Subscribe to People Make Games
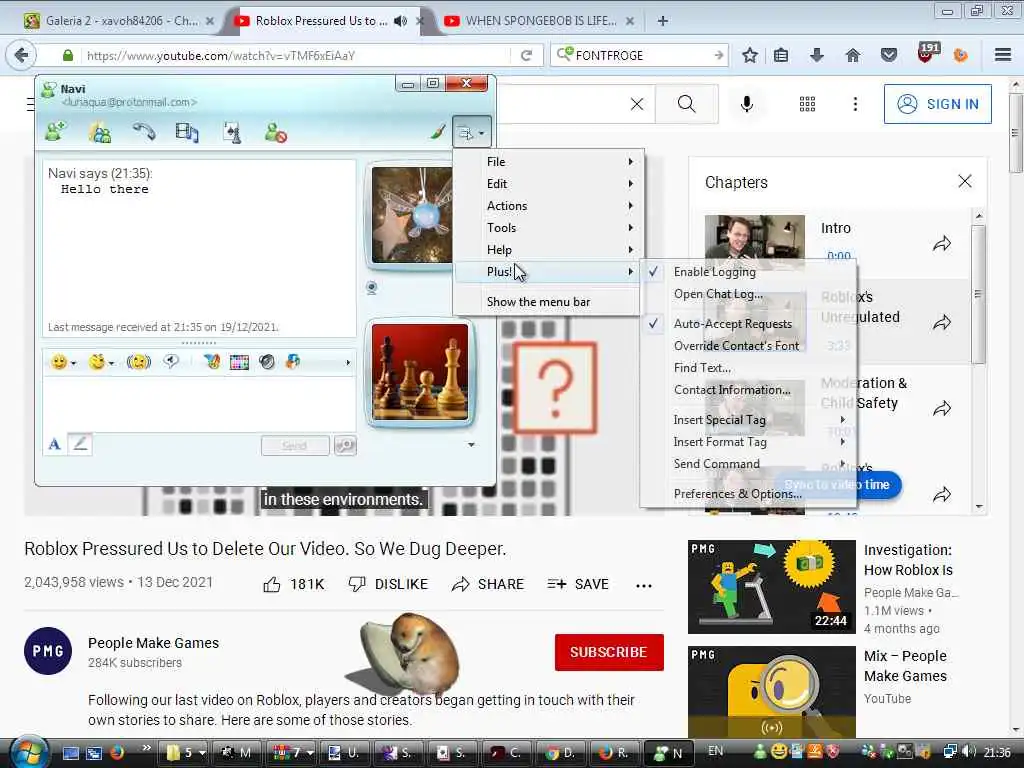 tap(609, 652)
